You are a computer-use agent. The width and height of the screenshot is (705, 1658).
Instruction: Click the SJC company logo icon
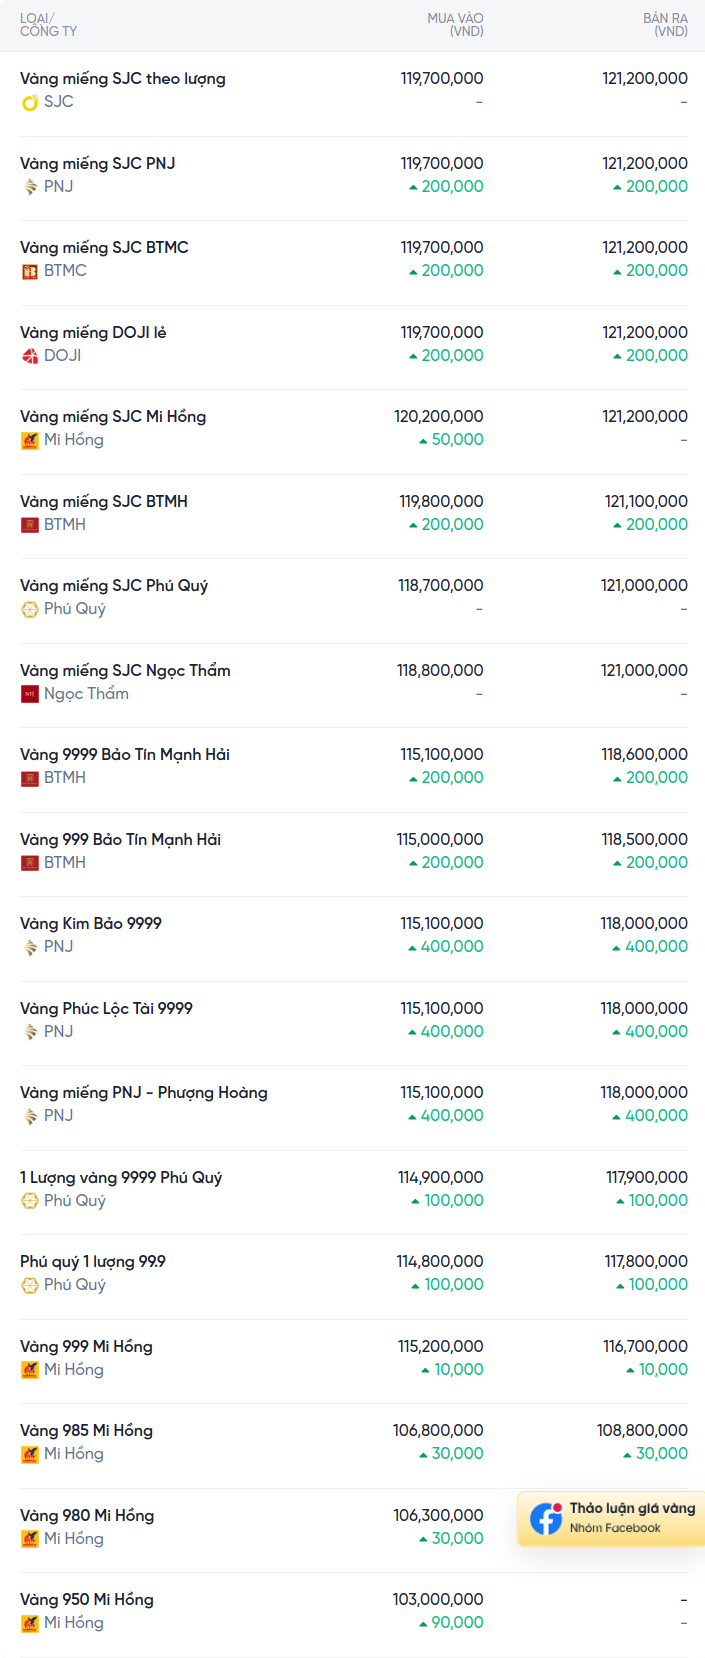pyautogui.click(x=30, y=102)
